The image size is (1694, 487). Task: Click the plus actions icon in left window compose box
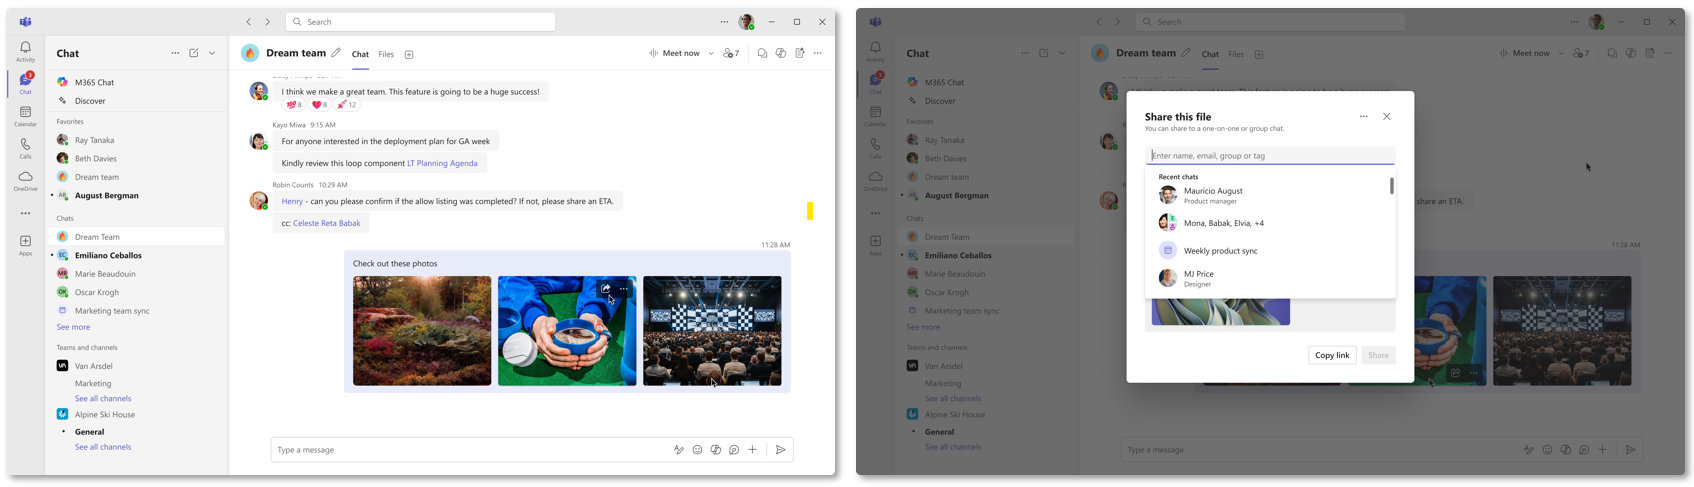[753, 450]
